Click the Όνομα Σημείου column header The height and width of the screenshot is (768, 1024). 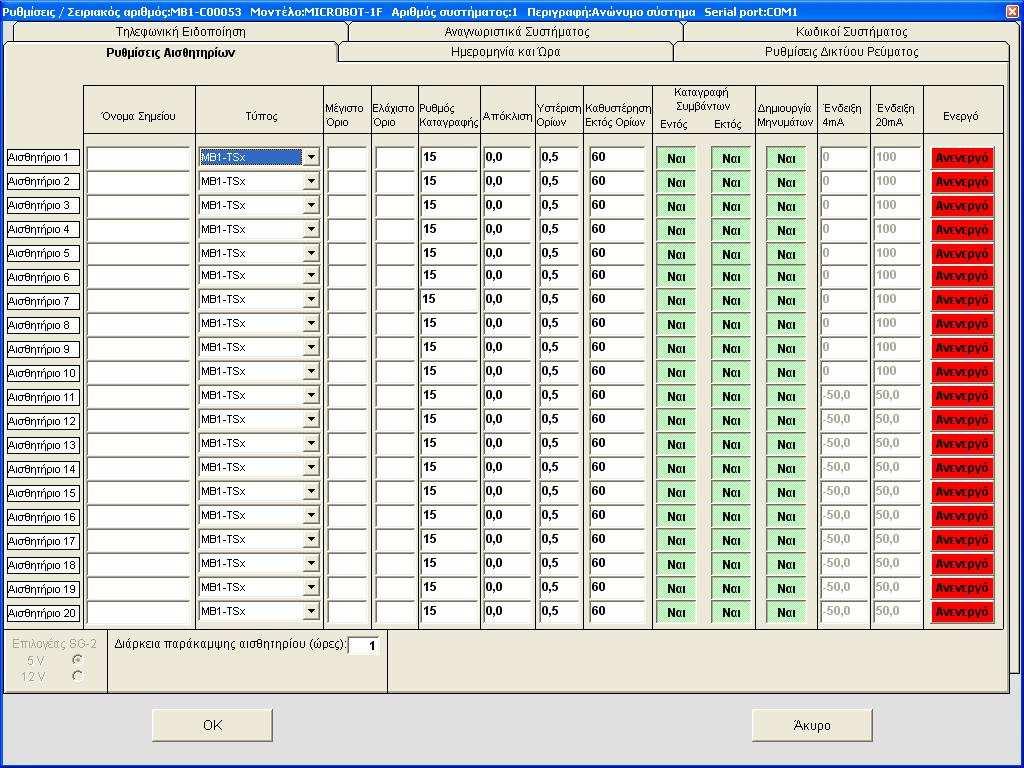tap(138, 116)
